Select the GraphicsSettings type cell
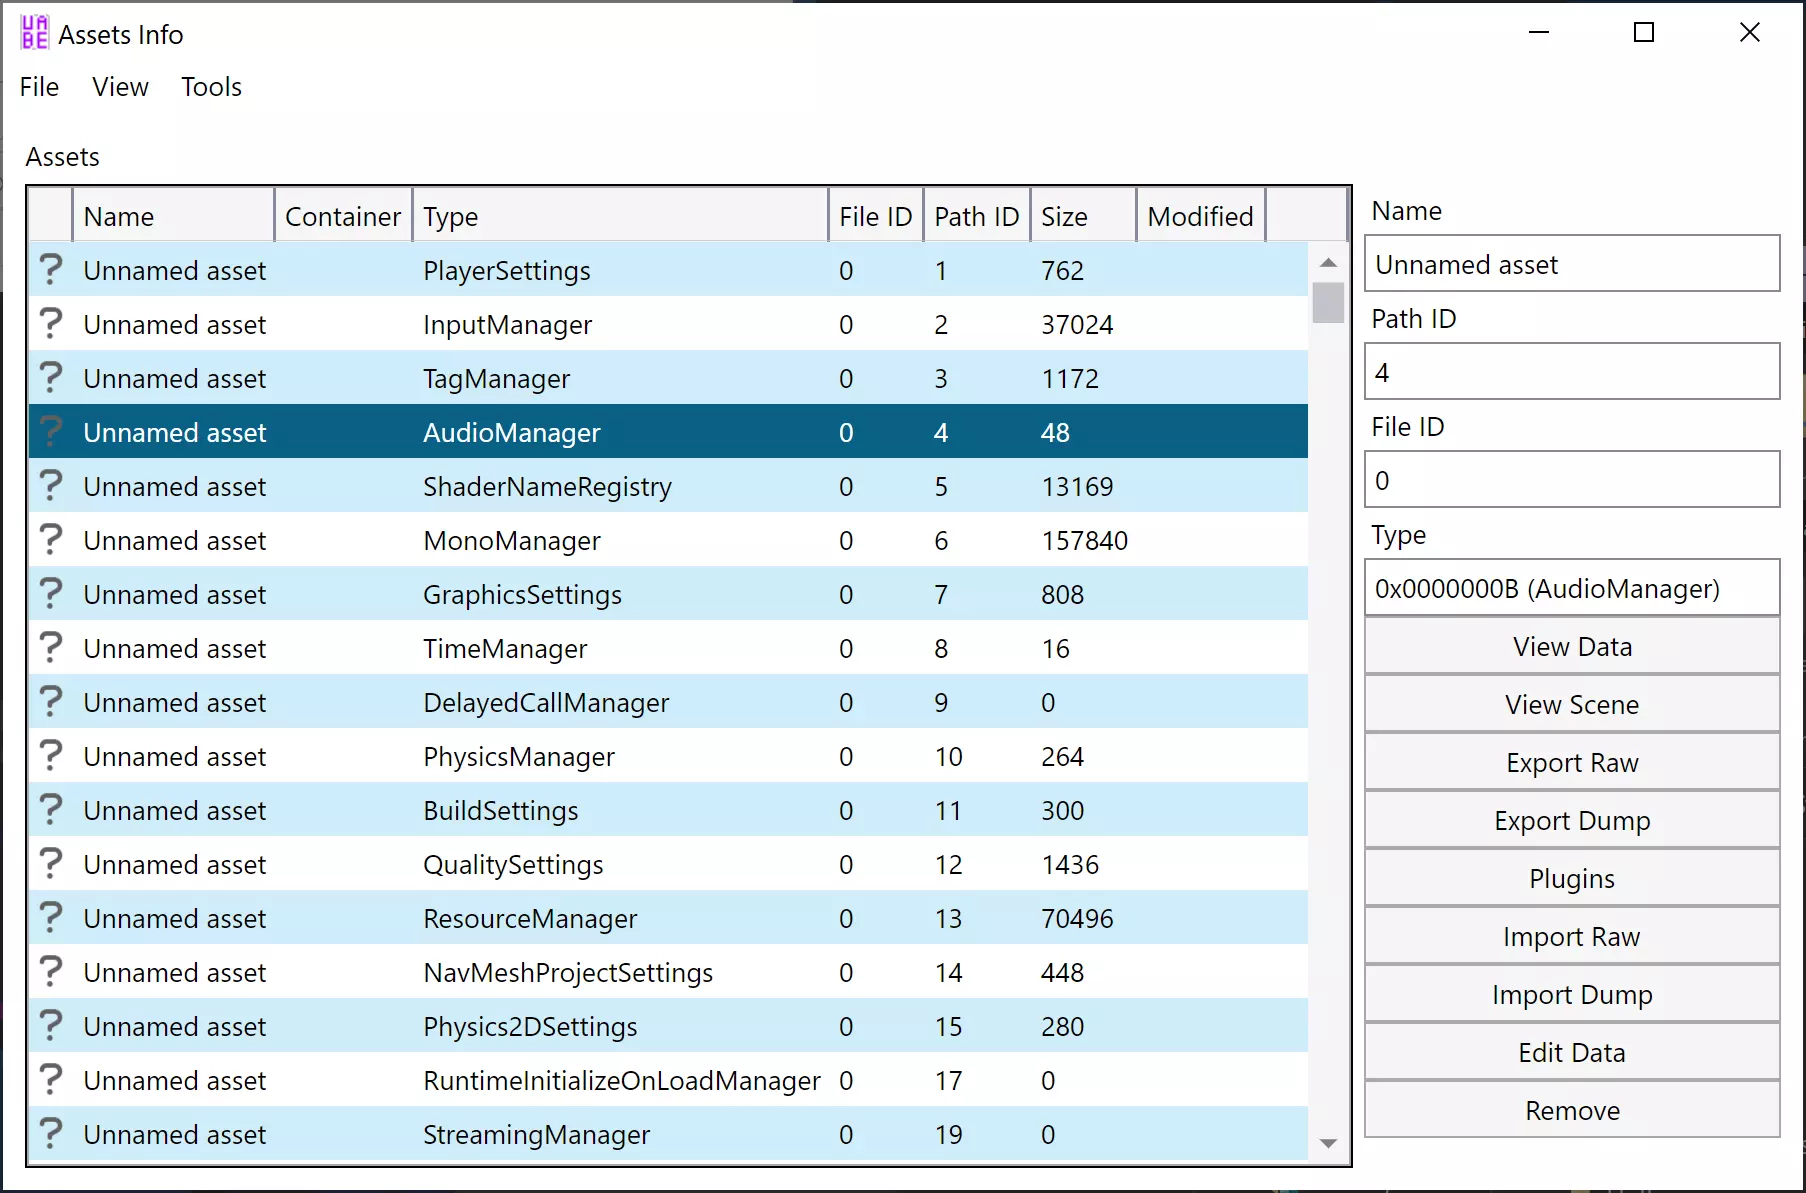Viewport: 1806px width, 1193px height. pos(620,594)
